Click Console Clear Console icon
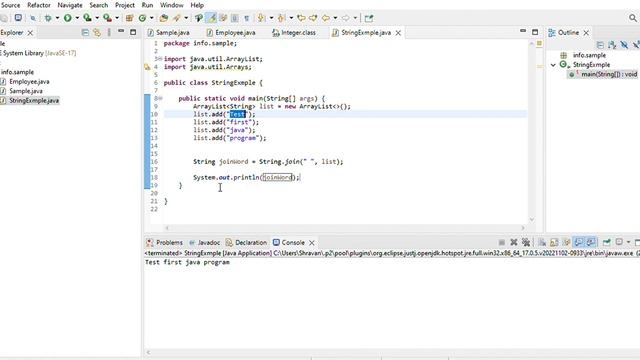Screen dimensions: 640x360 pyautogui.click(x=542, y=242)
